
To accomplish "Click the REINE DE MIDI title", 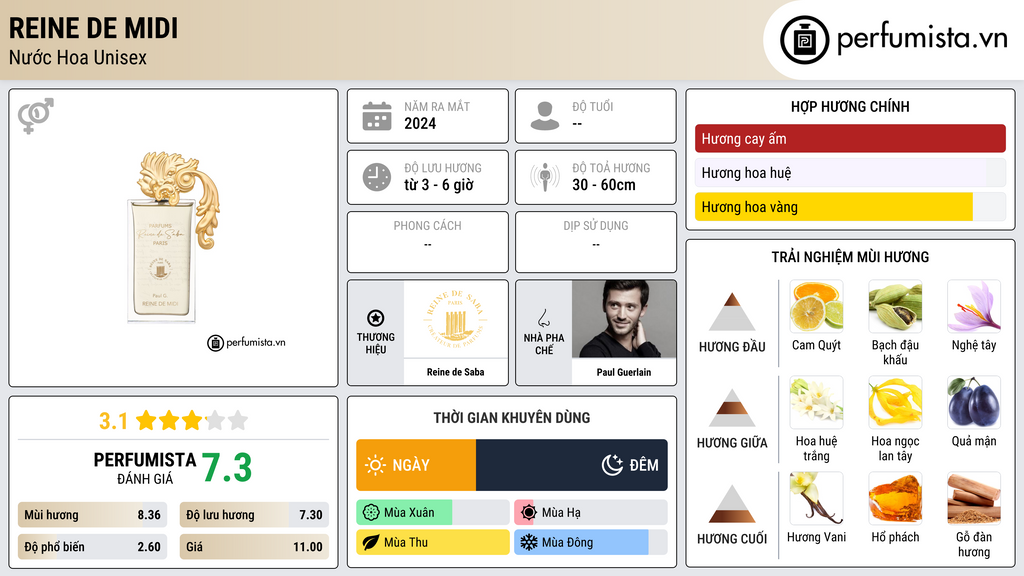I will point(93,29).
